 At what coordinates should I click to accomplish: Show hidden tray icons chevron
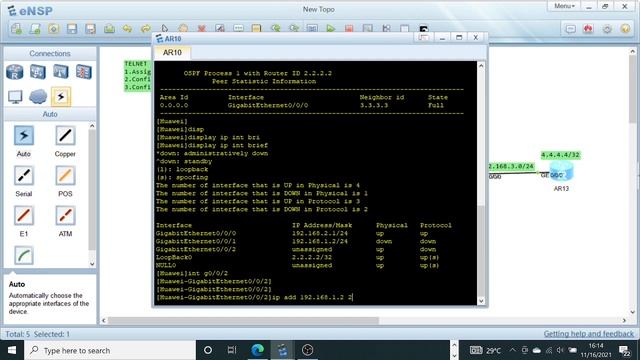tap(513, 350)
